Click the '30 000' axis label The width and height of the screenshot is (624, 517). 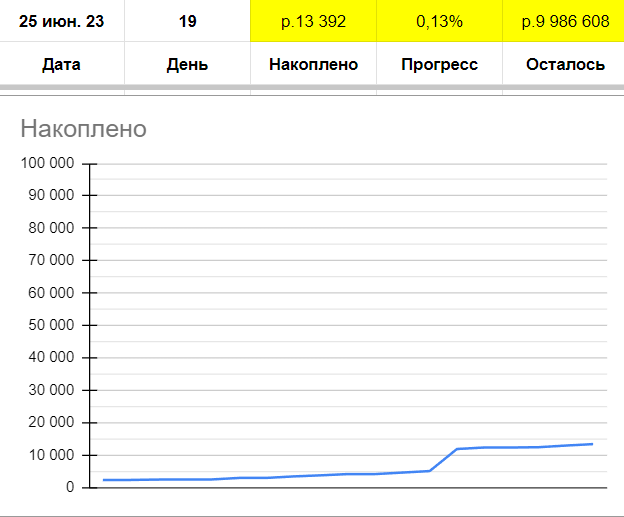[51, 390]
